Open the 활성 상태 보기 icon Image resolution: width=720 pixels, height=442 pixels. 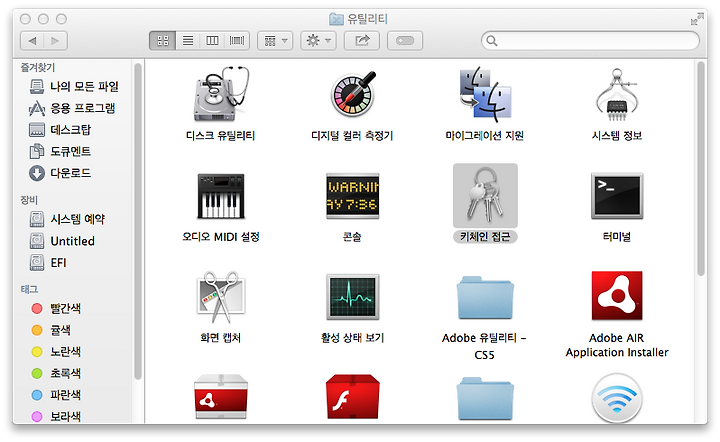352,297
